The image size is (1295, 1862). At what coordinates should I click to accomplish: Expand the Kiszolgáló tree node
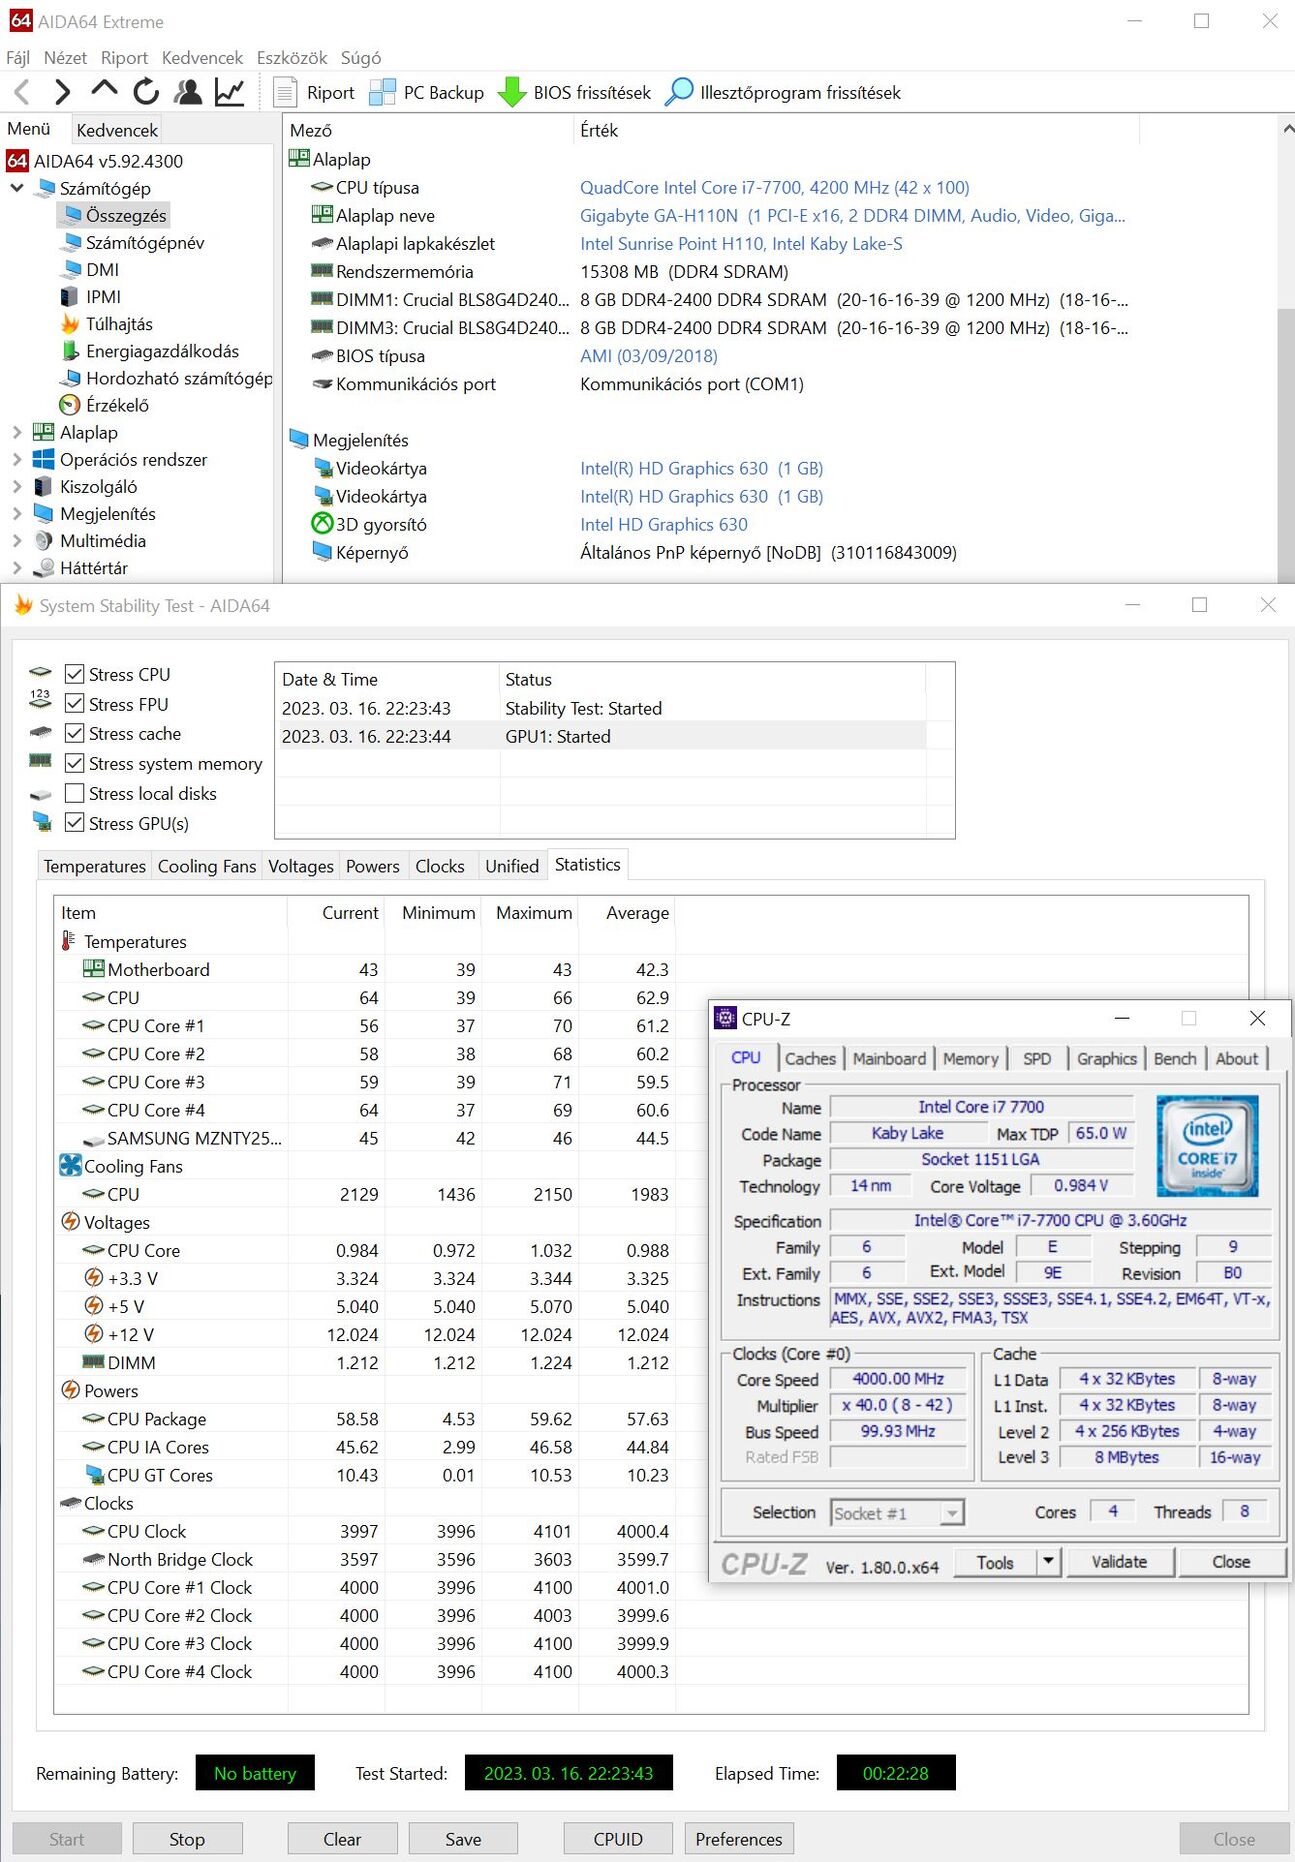(x=17, y=486)
